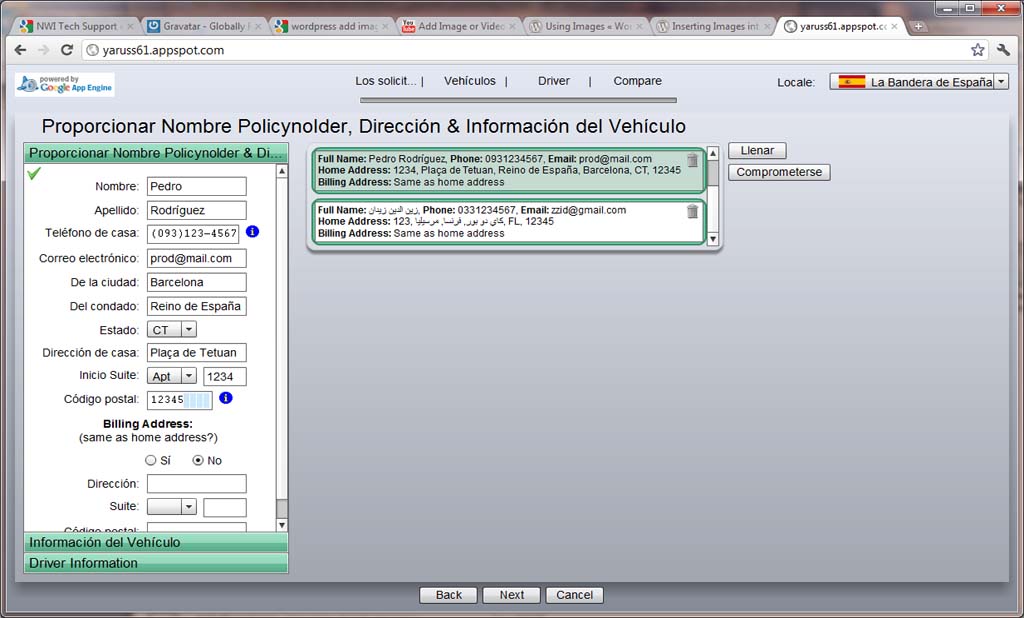The width and height of the screenshot is (1024, 618).
Task: Click the browser wrench settings icon
Action: click(x=1003, y=50)
